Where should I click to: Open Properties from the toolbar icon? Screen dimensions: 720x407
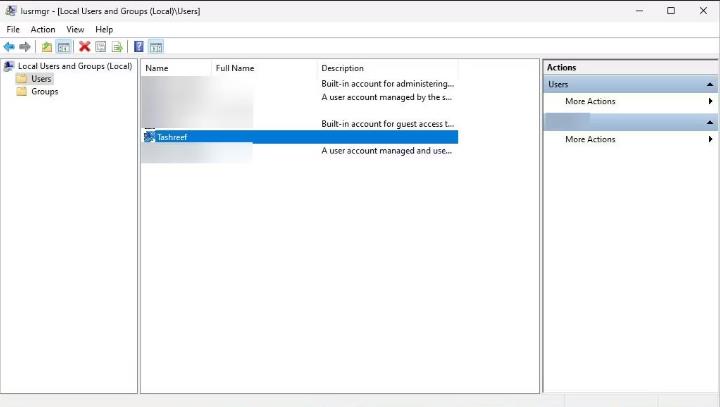100,47
